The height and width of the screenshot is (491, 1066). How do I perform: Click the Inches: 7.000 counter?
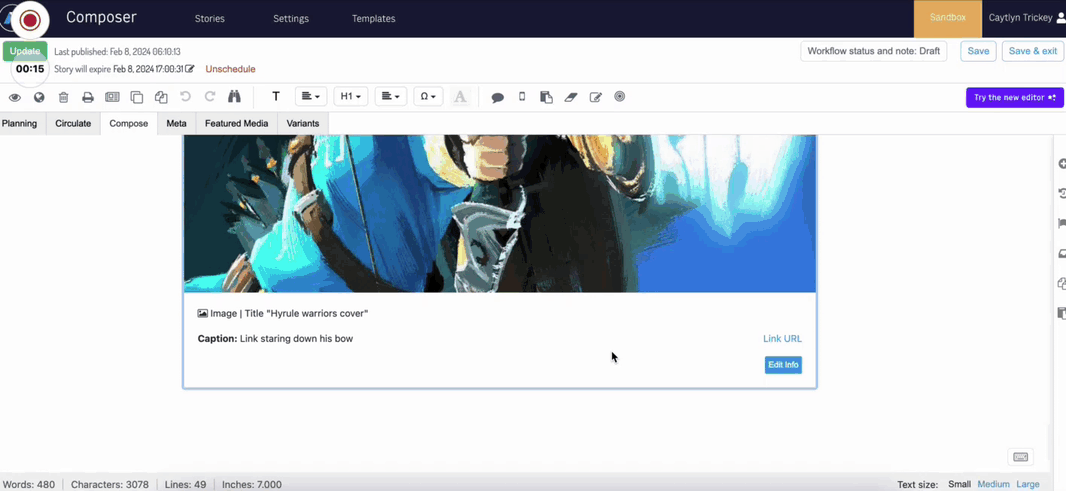pos(252,484)
